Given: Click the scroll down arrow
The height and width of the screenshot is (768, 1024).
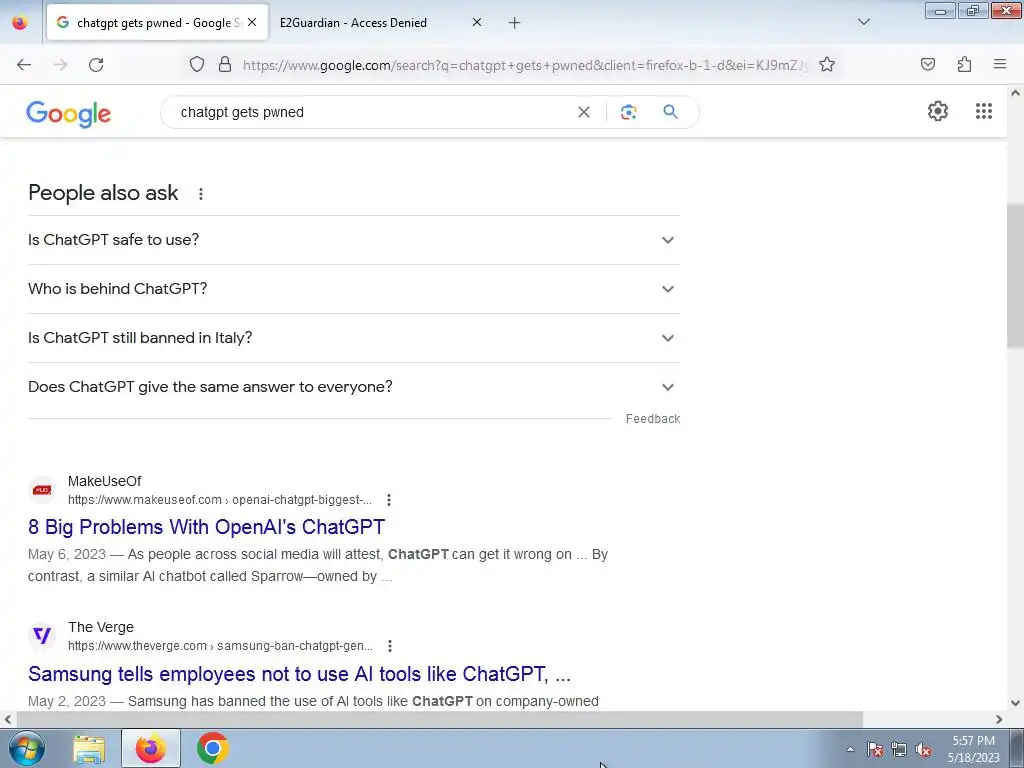Looking at the screenshot, I should (1016, 703).
